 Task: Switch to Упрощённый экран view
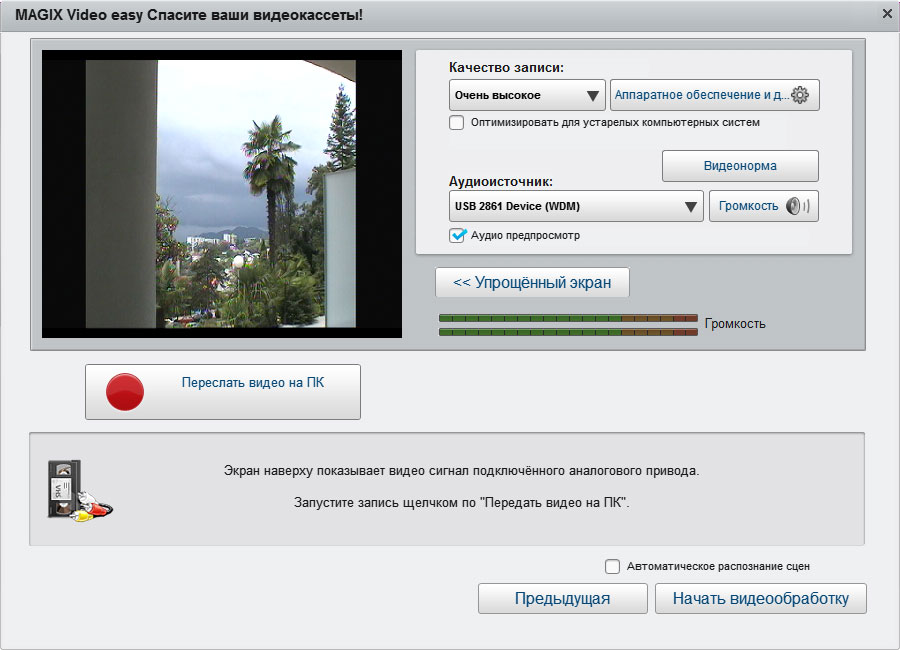pyautogui.click(x=532, y=282)
